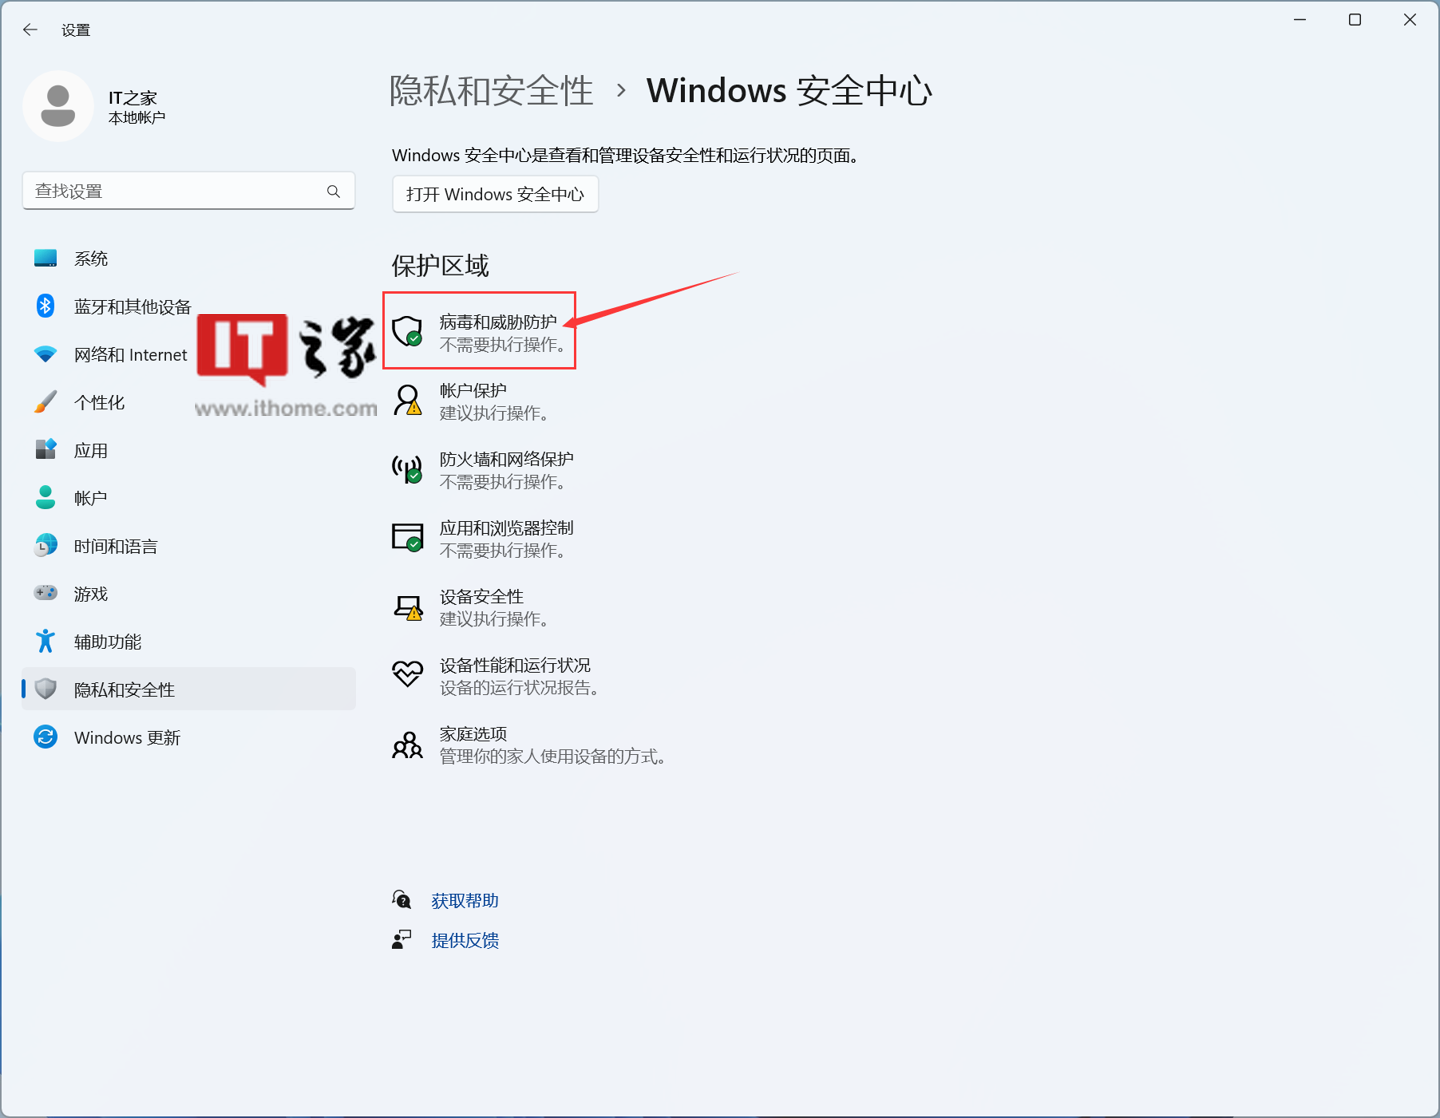Image resolution: width=1440 pixels, height=1118 pixels.
Task: Click the feedback person icon
Action: [401, 940]
